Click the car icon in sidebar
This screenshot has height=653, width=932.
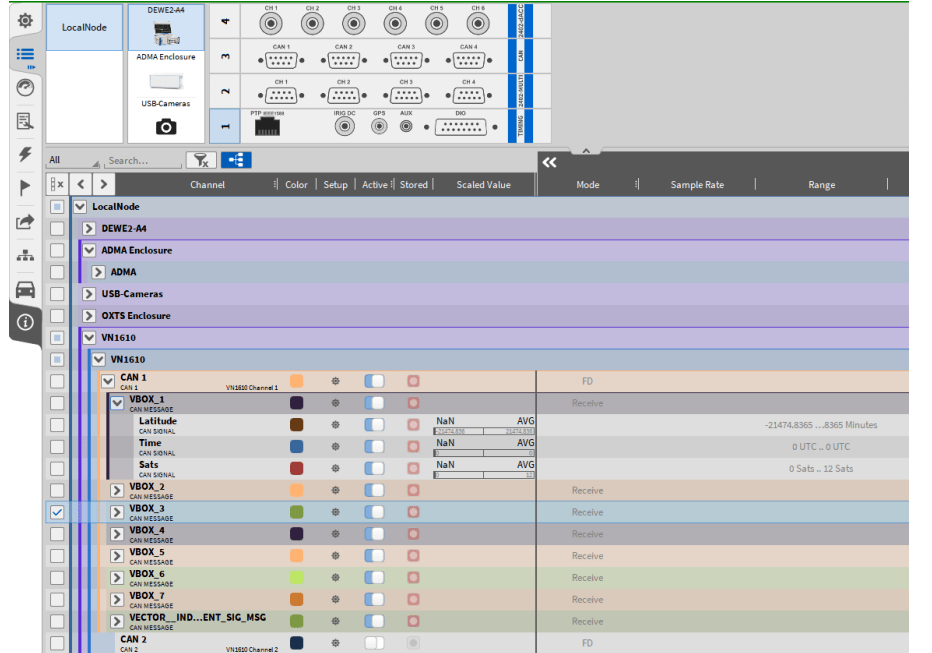[x=25, y=289]
